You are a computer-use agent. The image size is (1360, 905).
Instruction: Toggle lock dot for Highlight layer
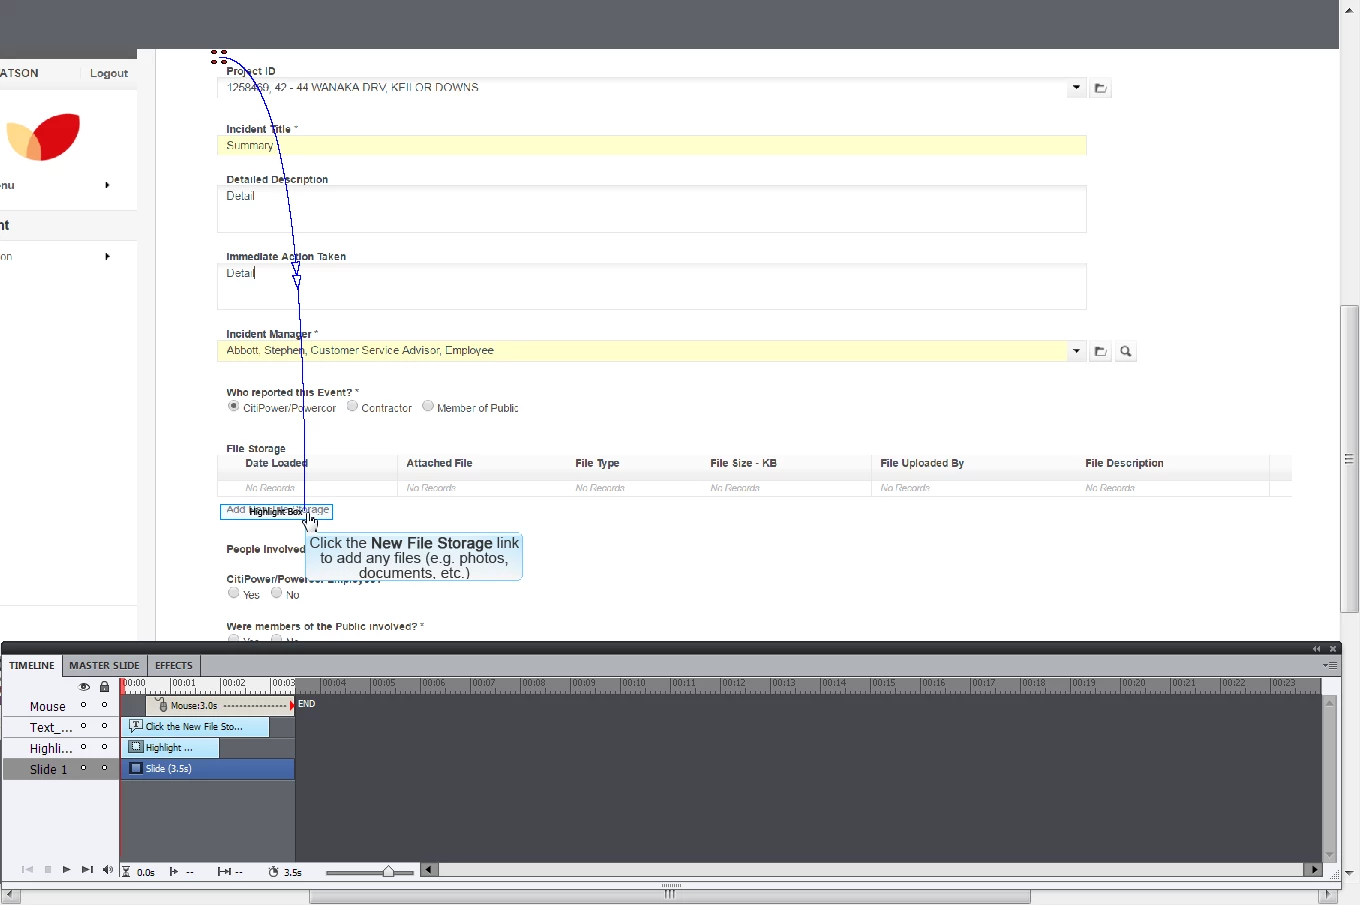tap(104, 747)
